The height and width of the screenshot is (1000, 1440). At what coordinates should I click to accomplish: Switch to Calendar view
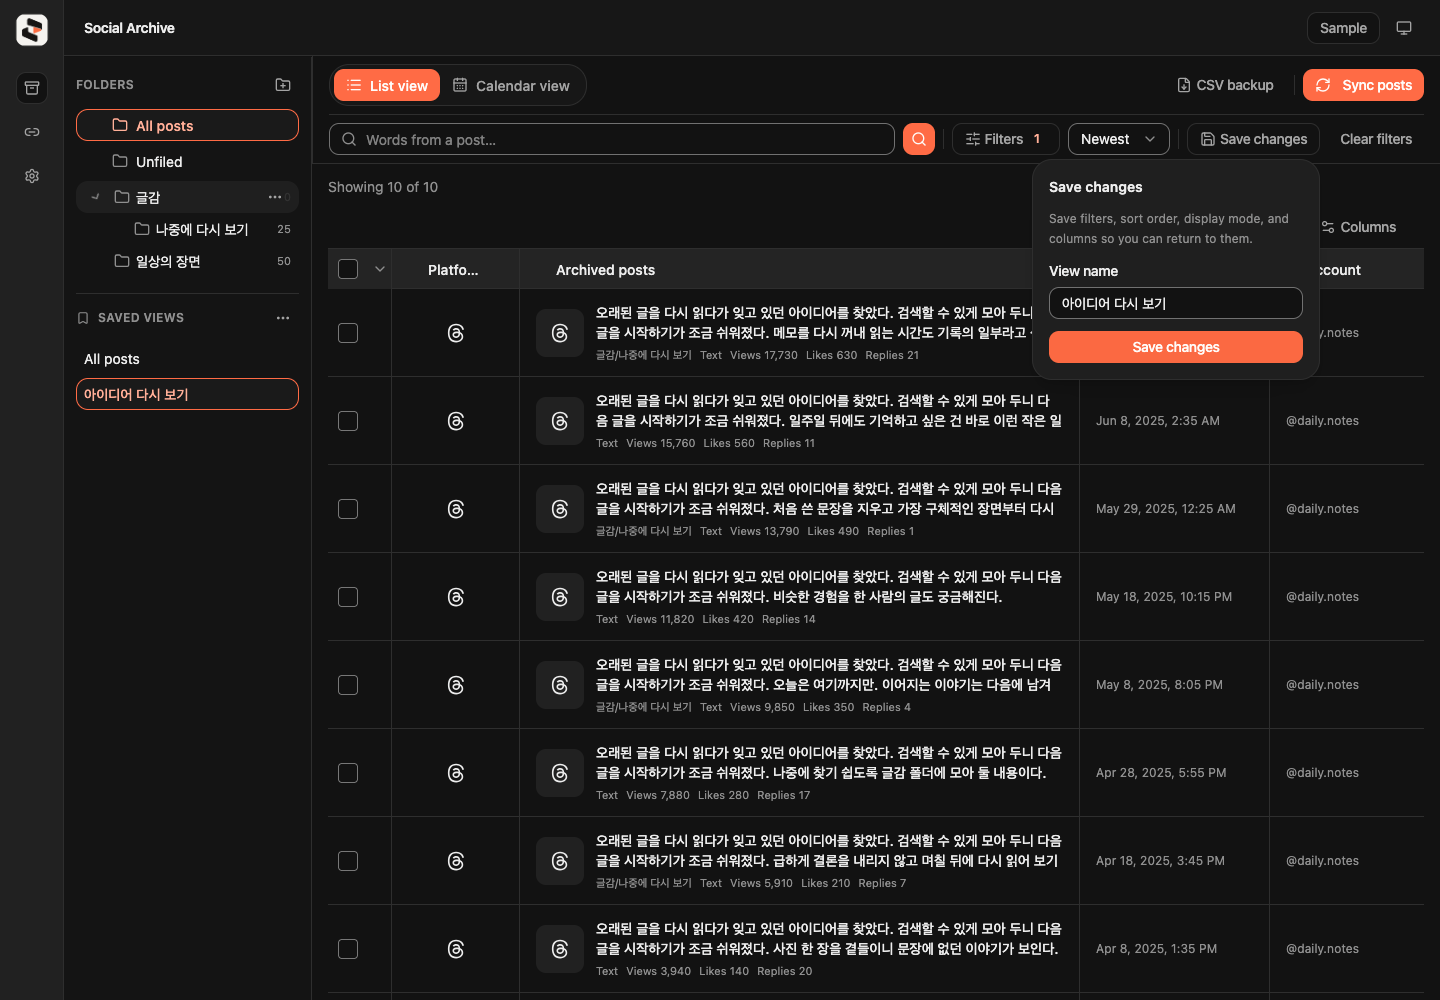[511, 85]
